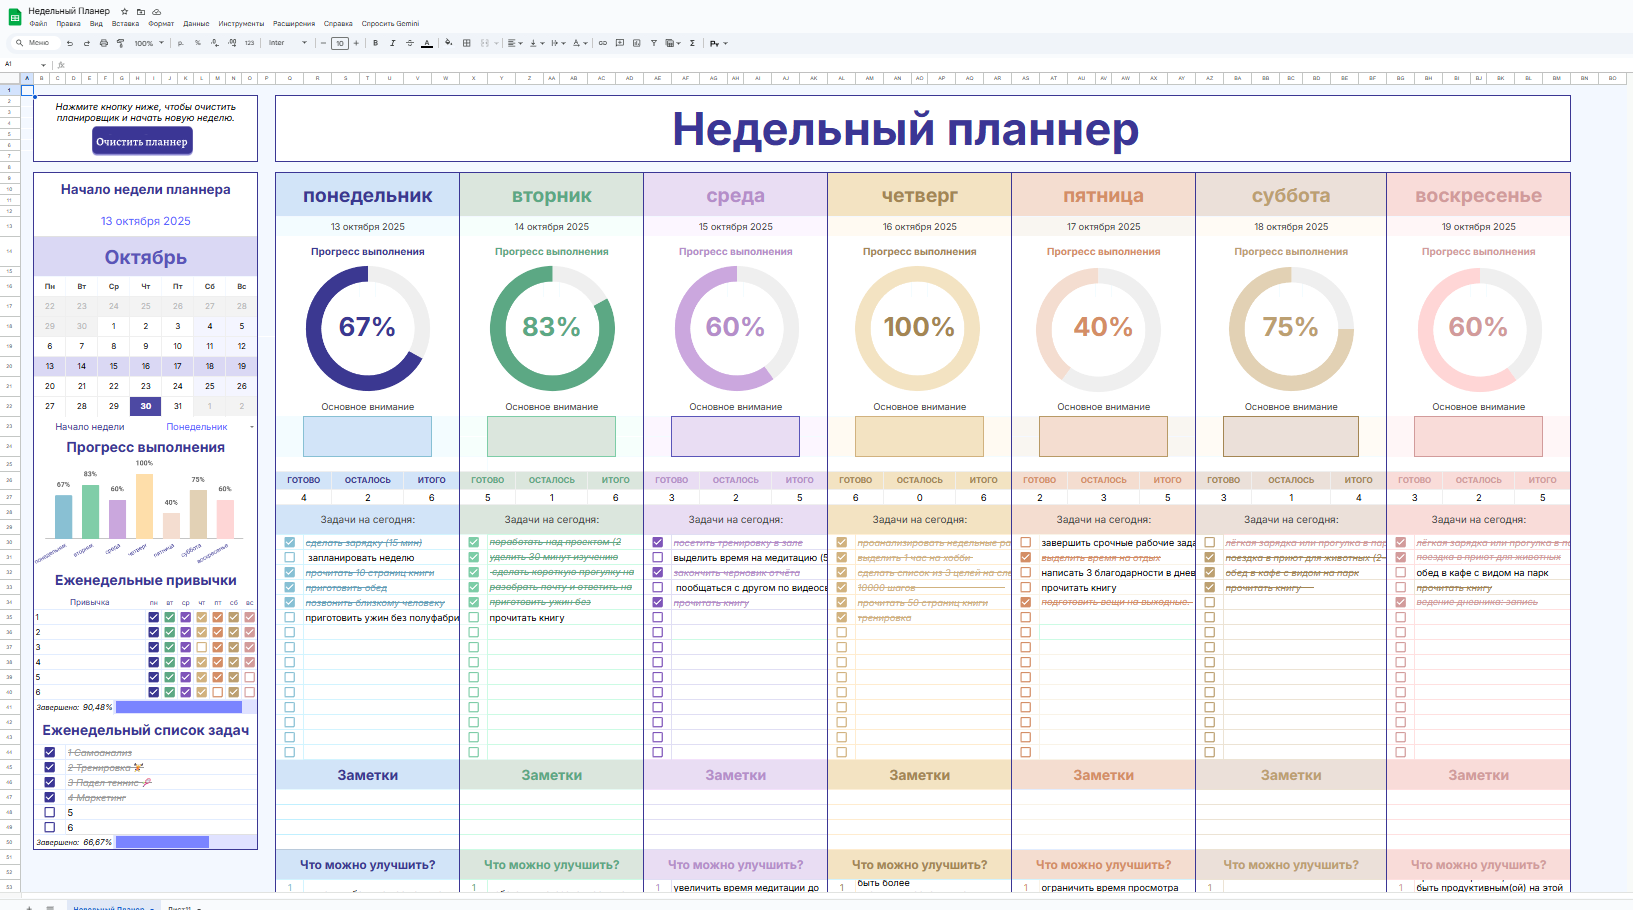Star the Недельный Планер document

pyautogui.click(x=124, y=11)
